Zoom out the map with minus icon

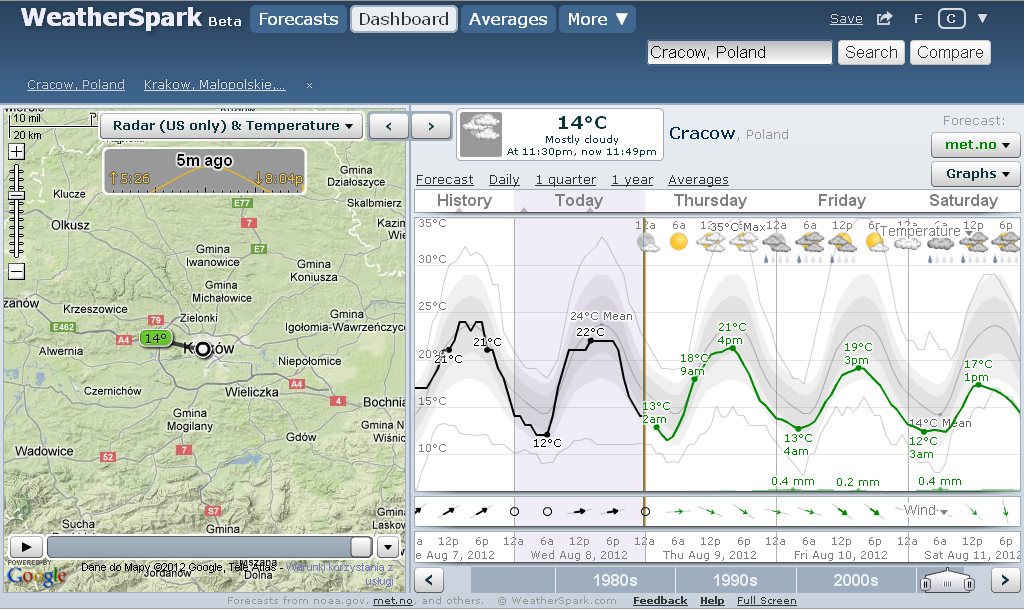(x=16, y=272)
